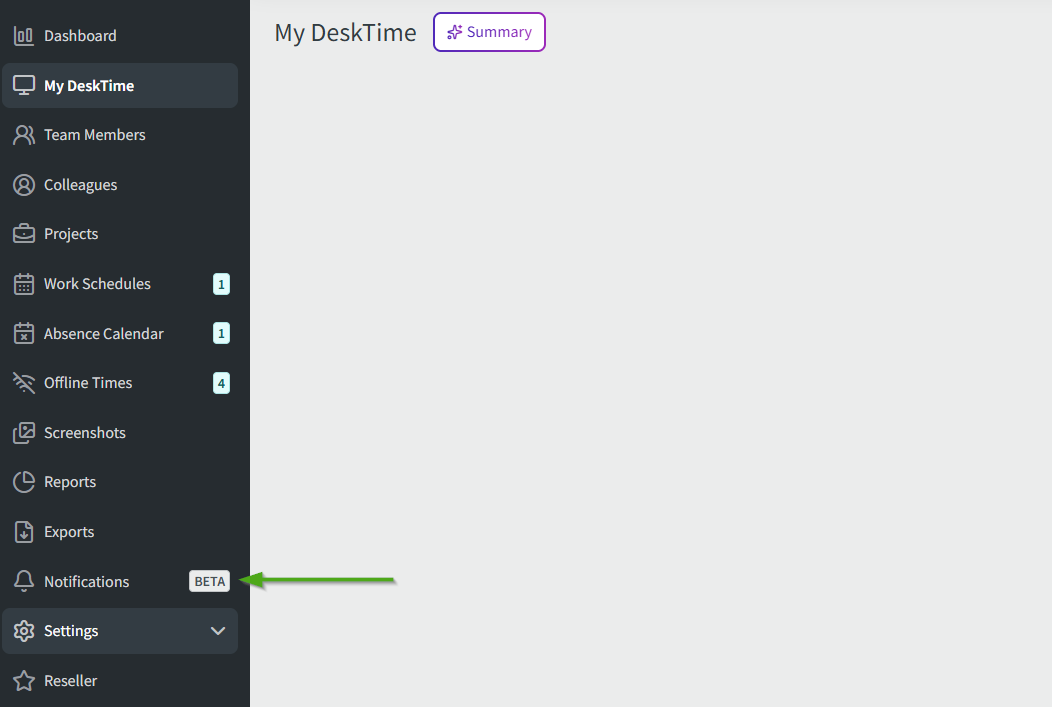This screenshot has height=707, width=1052.
Task: Click the Reseller star icon
Action: point(24,681)
